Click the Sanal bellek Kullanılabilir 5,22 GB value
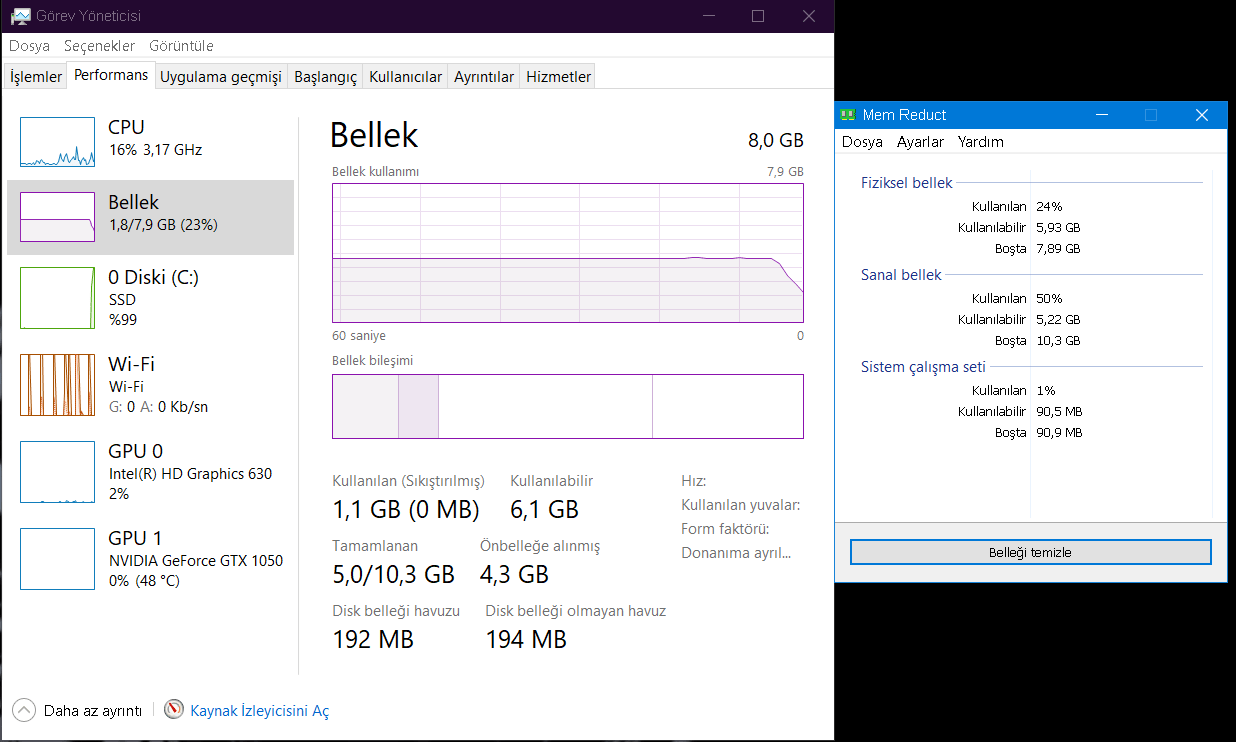The height and width of the screenshot is (742, 1236). [1058, 319]
